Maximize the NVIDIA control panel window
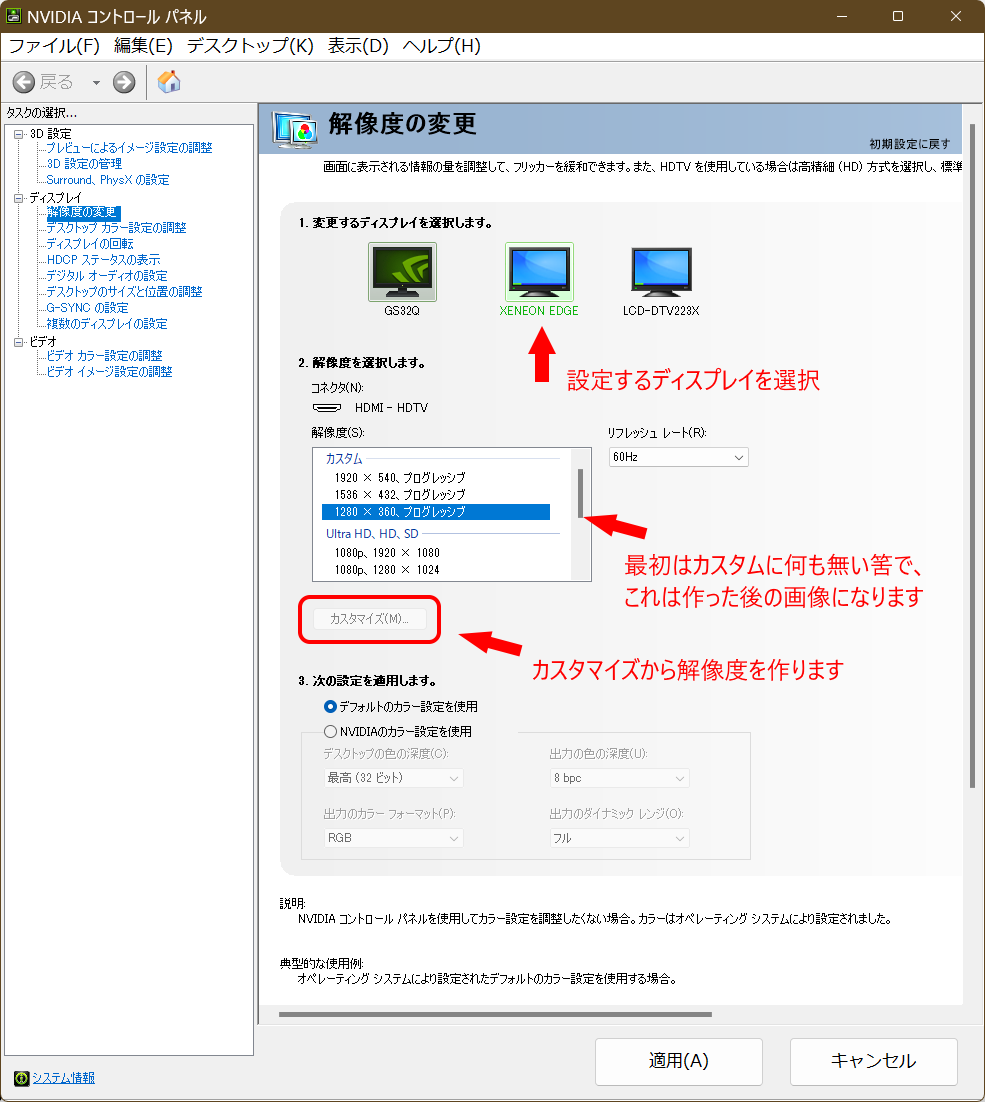Viewport: 985px width, 1102px height. point(898,16)
